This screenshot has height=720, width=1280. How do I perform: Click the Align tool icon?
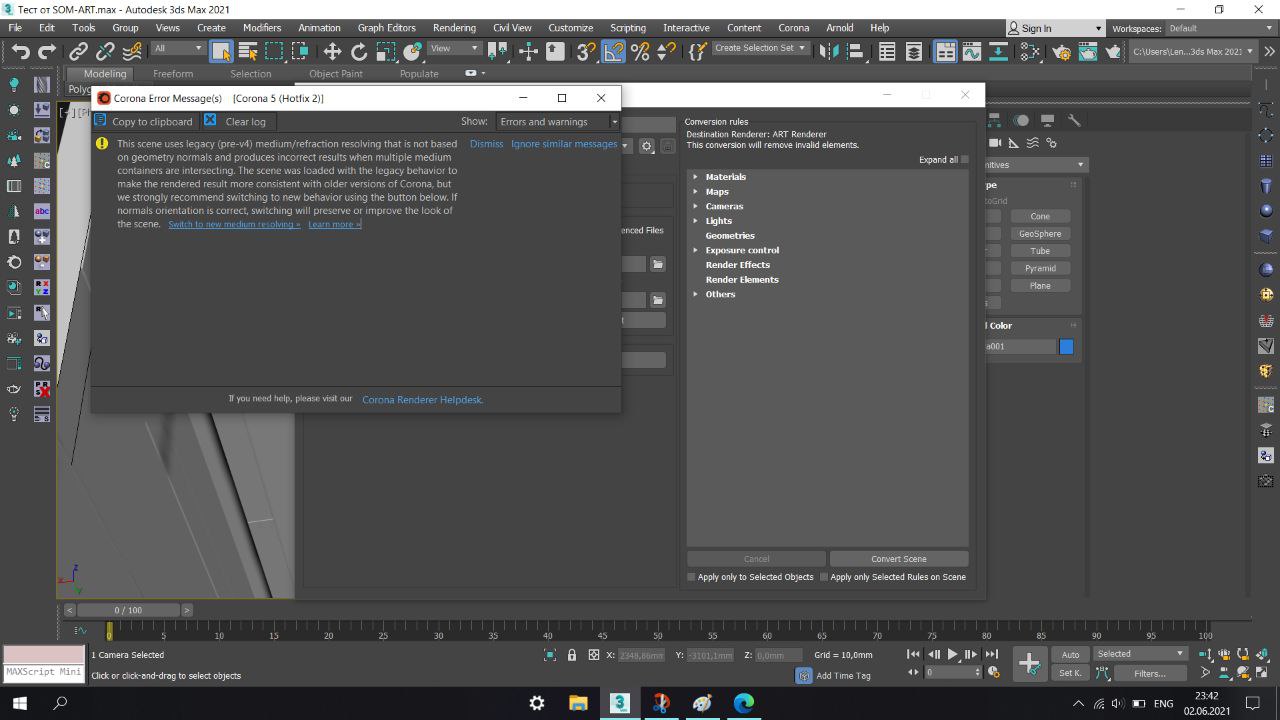[854, 51]
